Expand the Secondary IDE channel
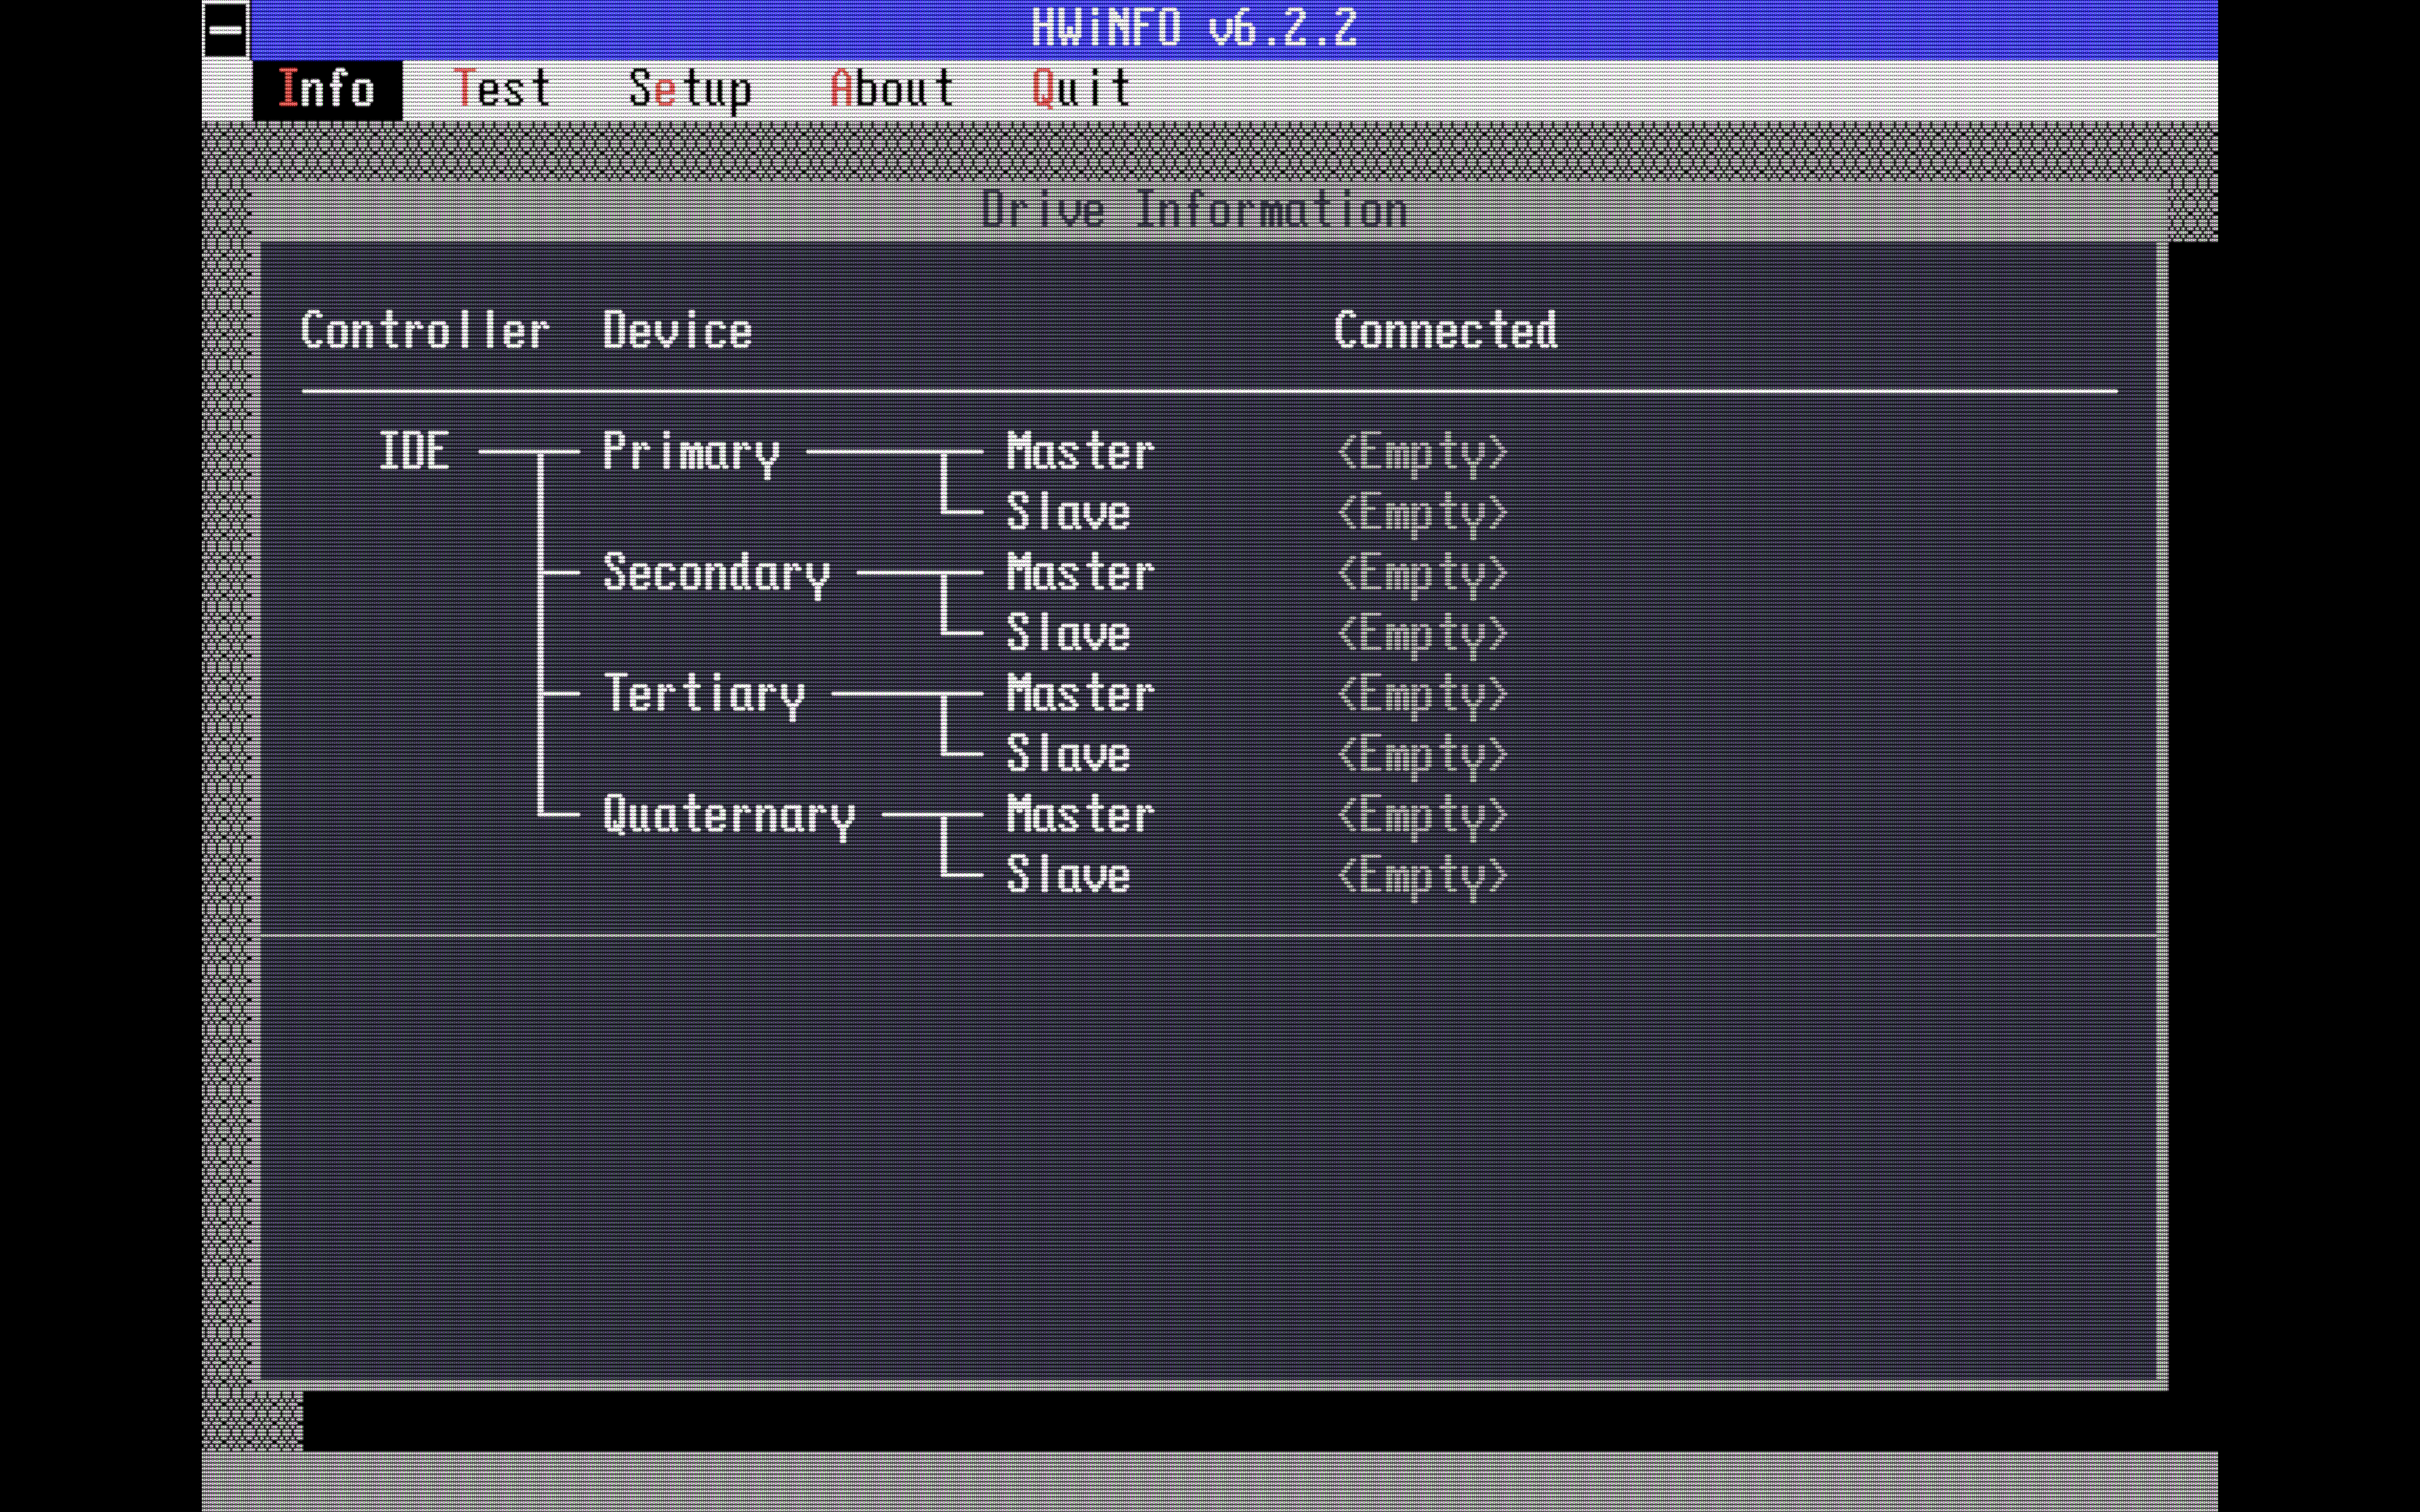The image size is (2420, 1512). 716,573
